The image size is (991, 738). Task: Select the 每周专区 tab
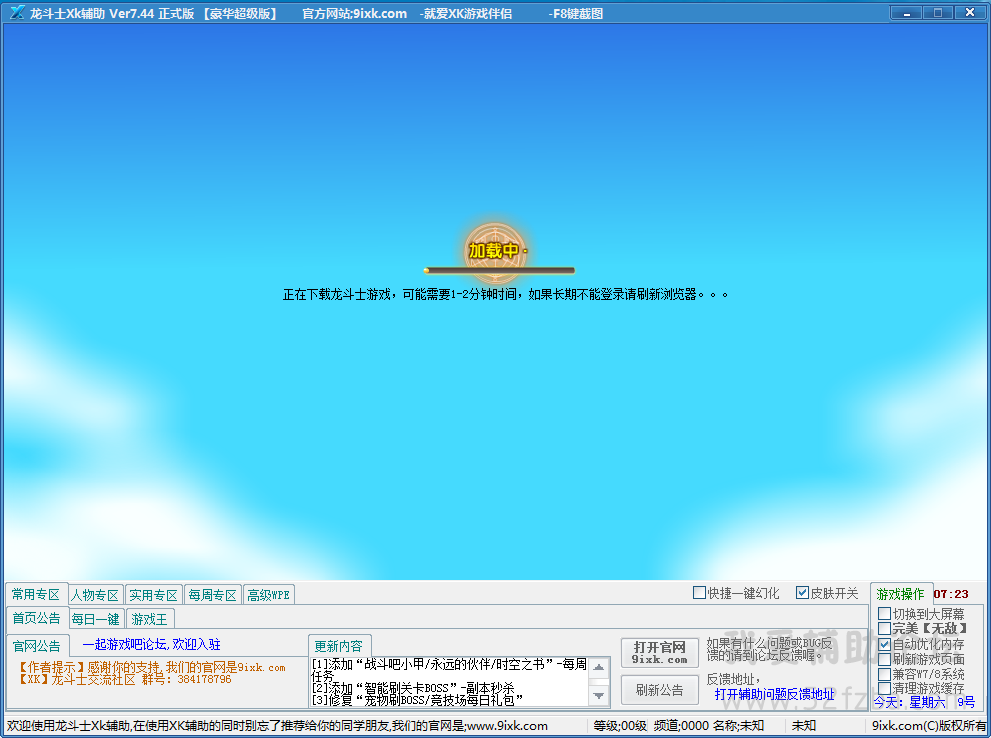(212, 595)
